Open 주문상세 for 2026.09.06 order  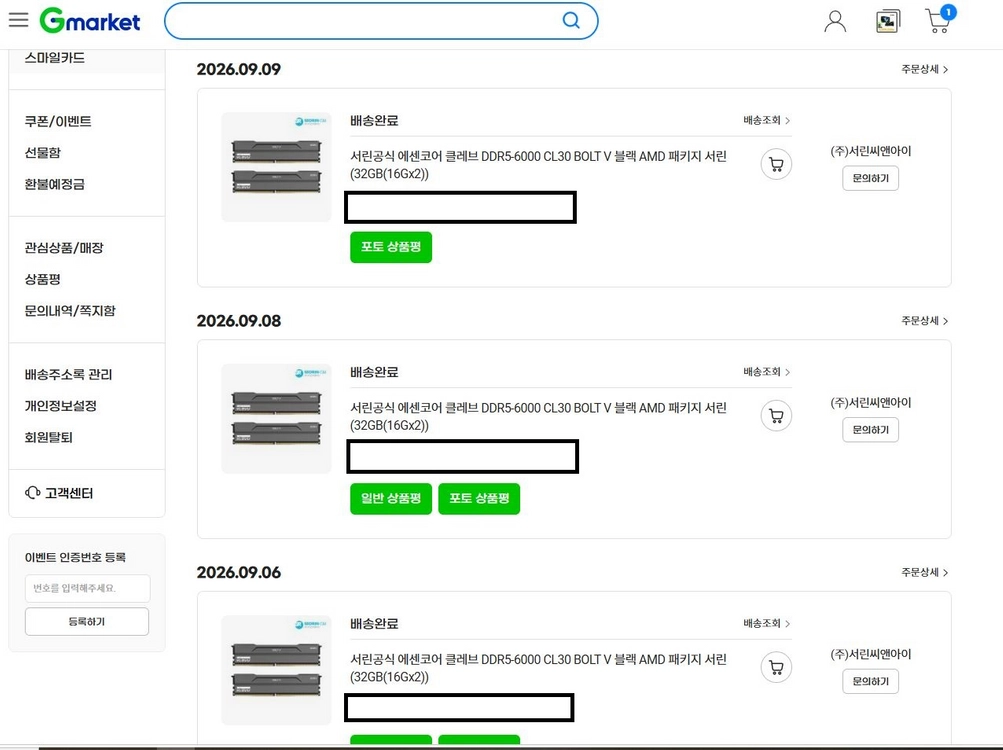[x=924, y=572]
